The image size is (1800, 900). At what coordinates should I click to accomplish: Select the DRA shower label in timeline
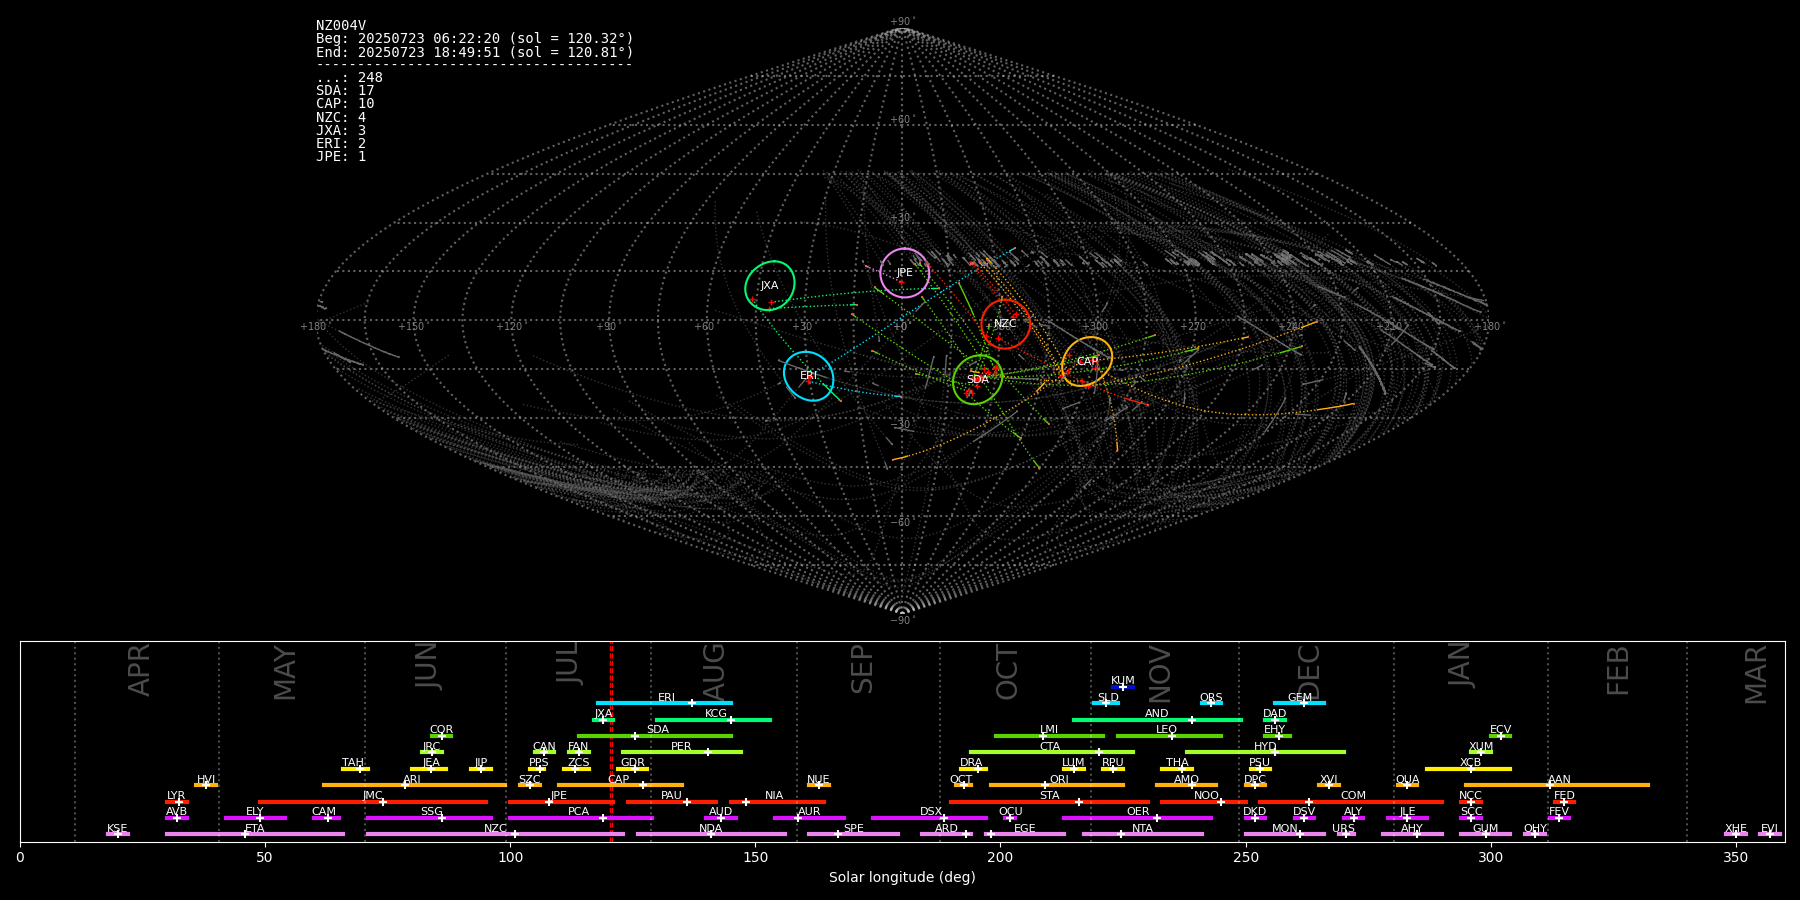click(x=971, y=763)
